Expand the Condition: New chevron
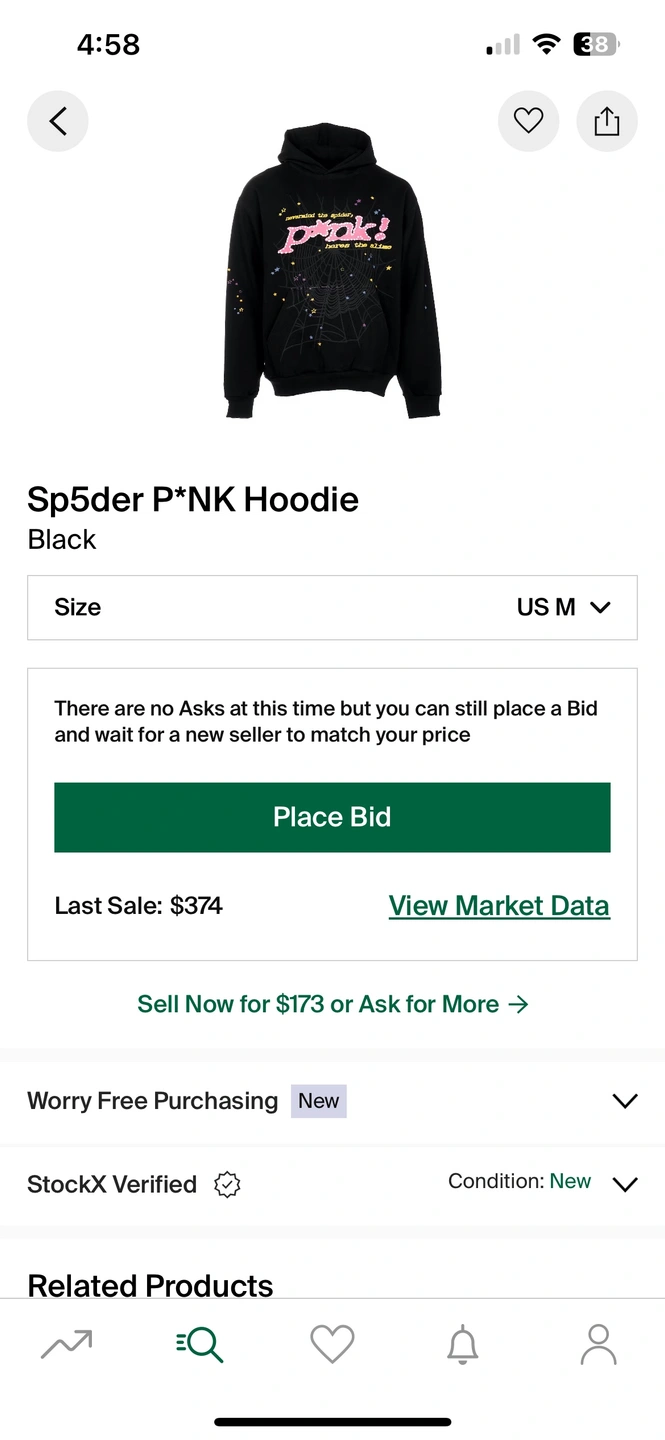The width and height of the screenshot is (665, 1440). (625, 1184)
